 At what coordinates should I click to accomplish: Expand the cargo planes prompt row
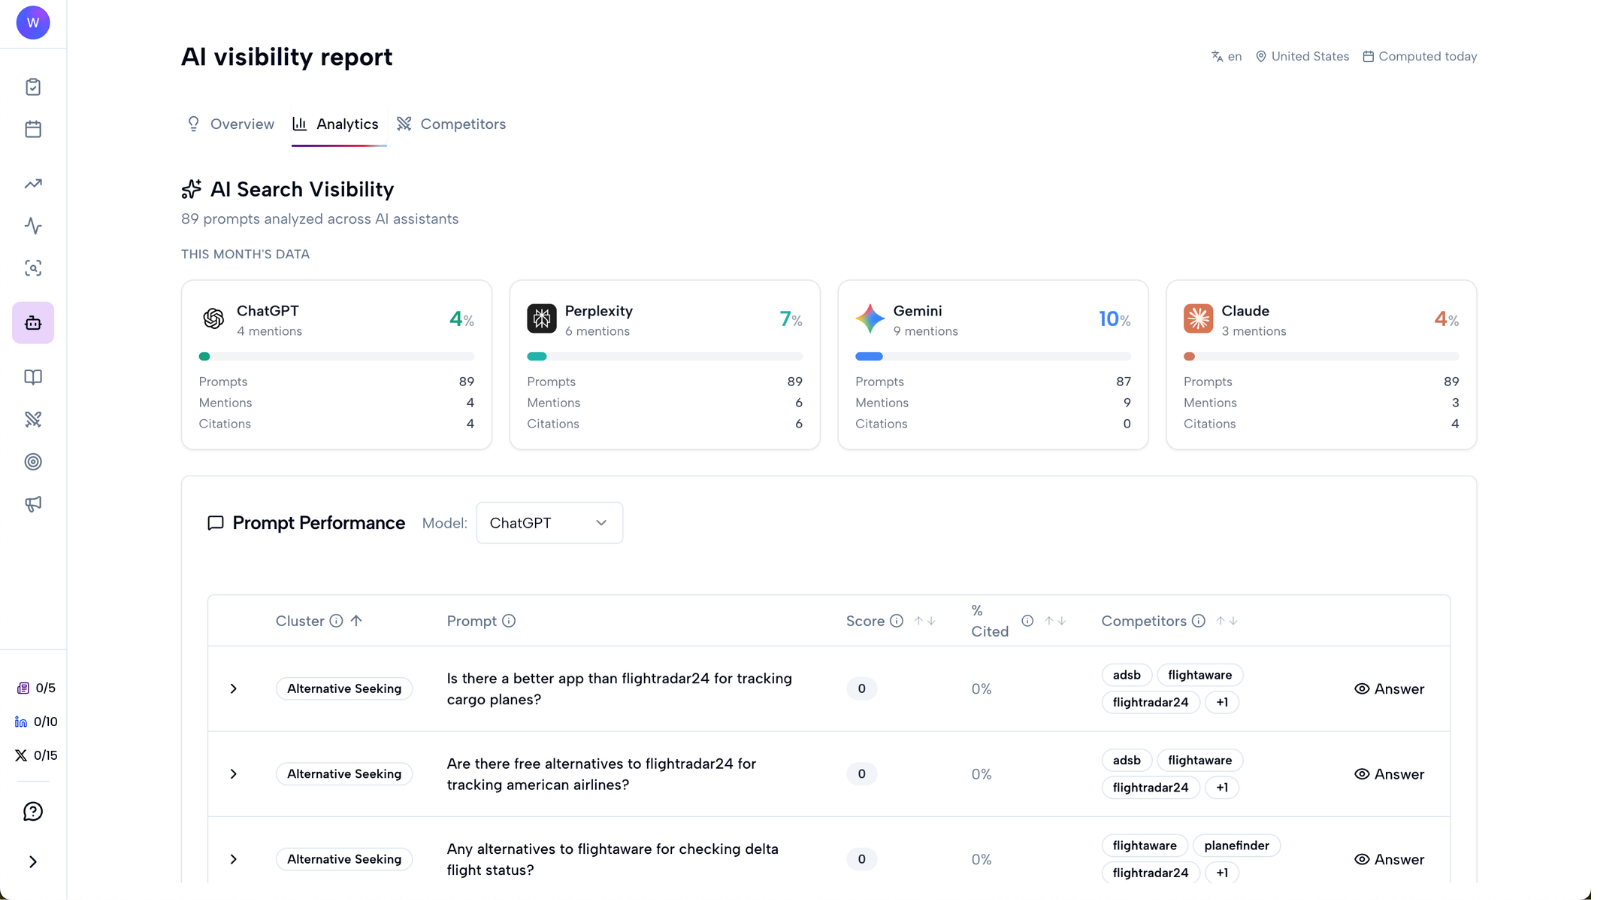pyautogui.click(x=233, y=689)
